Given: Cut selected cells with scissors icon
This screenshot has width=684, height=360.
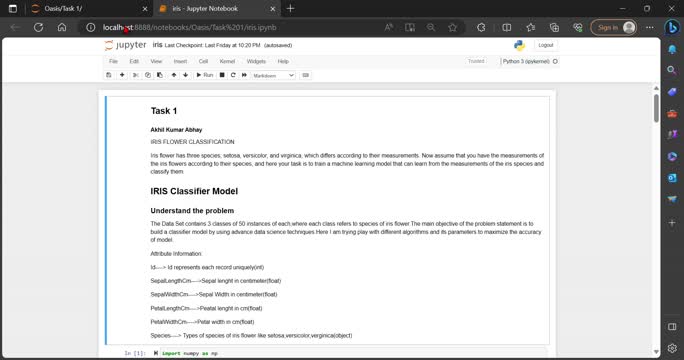Looking at the screenshot, I should pyautogui.click(x=136, y=75).
